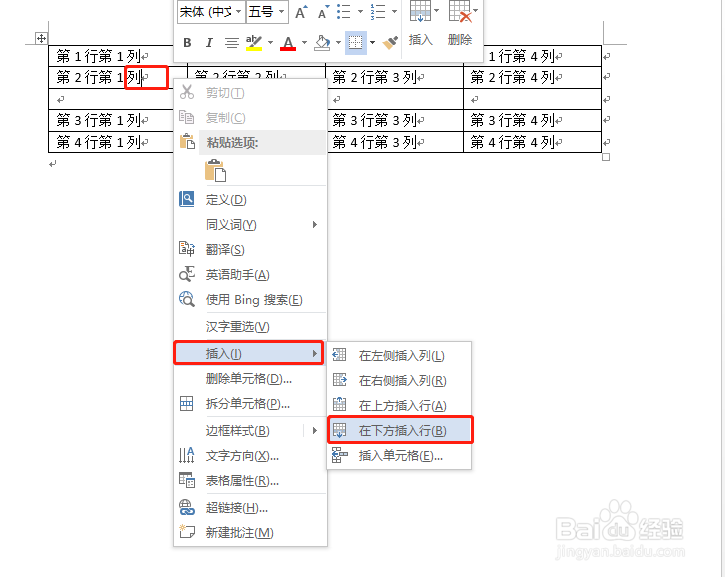The height and width of the screenshot is (577, 725).
Task: Click the table resize handle square
Action: [x=606, y=157]
